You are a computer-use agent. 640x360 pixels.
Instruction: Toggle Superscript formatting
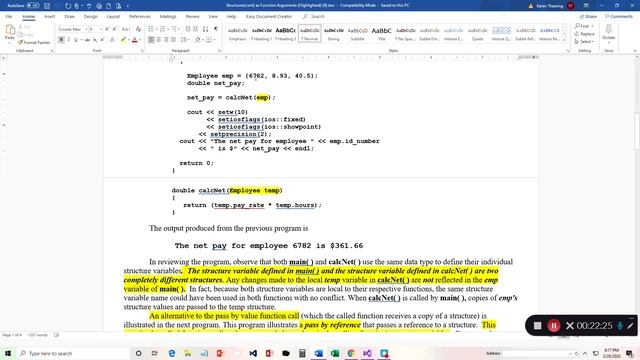point(102,40)
